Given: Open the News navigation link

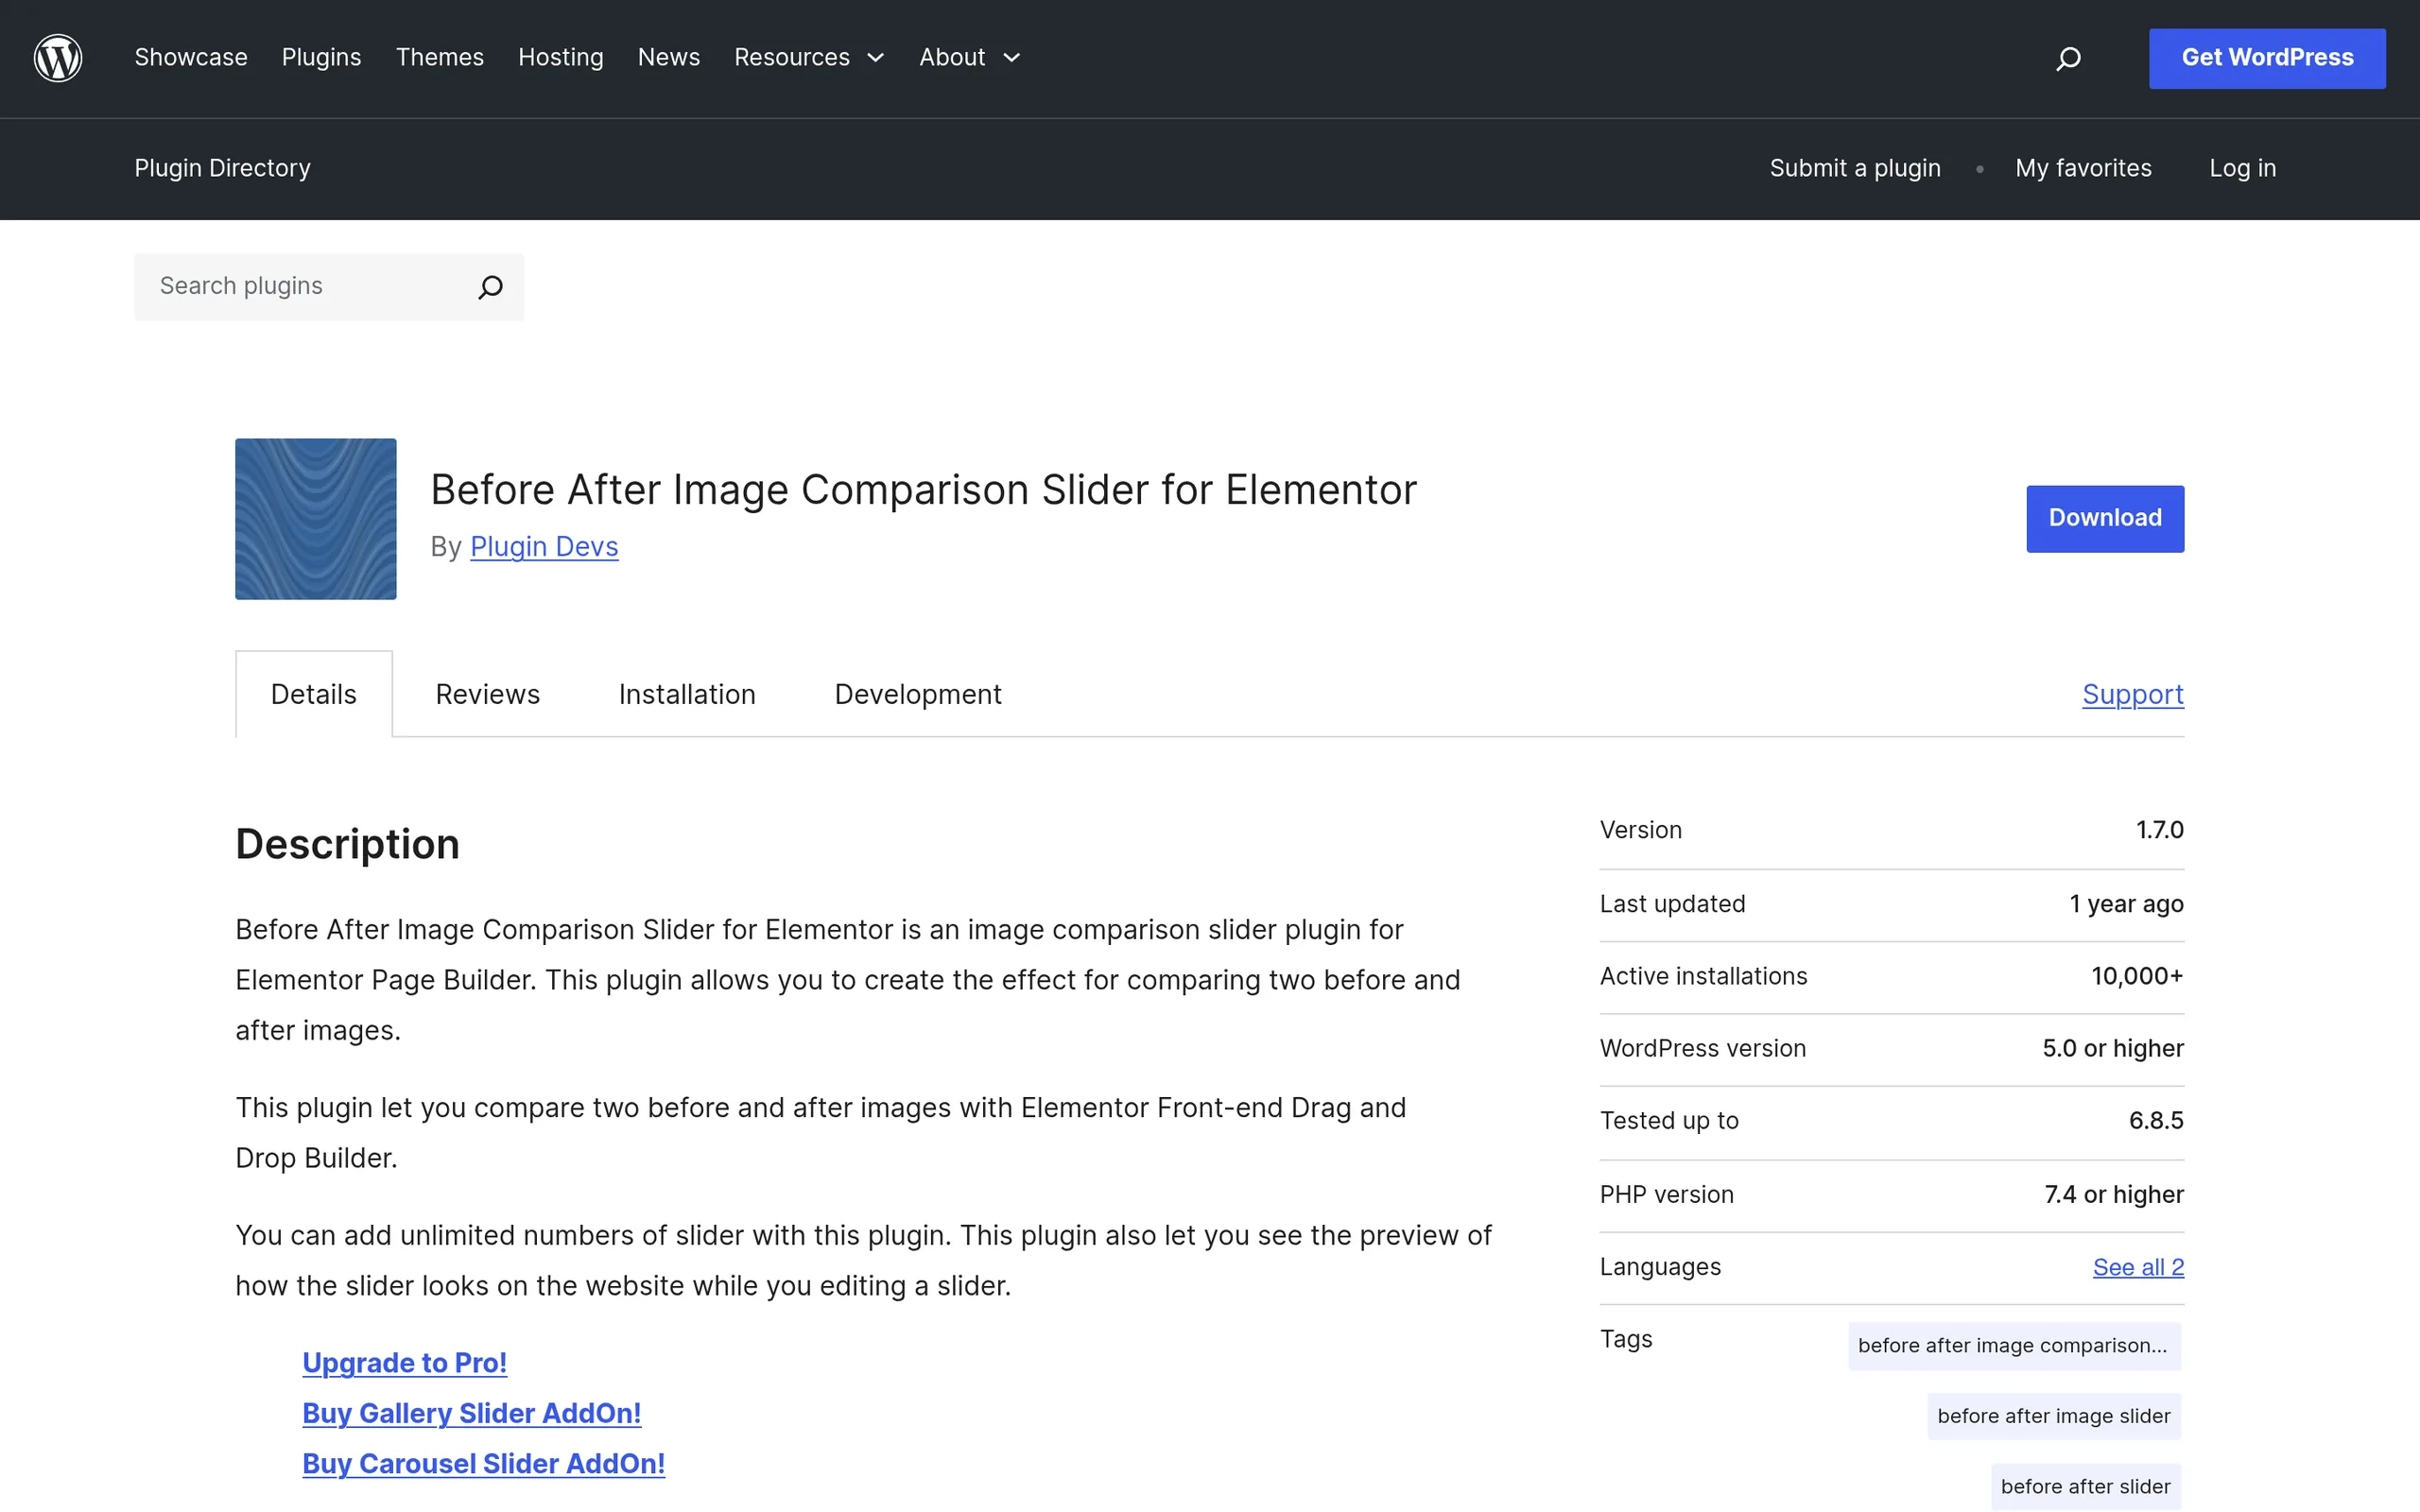Looking at the screenshot, I should pyautogui.click(x=669, y=58).
